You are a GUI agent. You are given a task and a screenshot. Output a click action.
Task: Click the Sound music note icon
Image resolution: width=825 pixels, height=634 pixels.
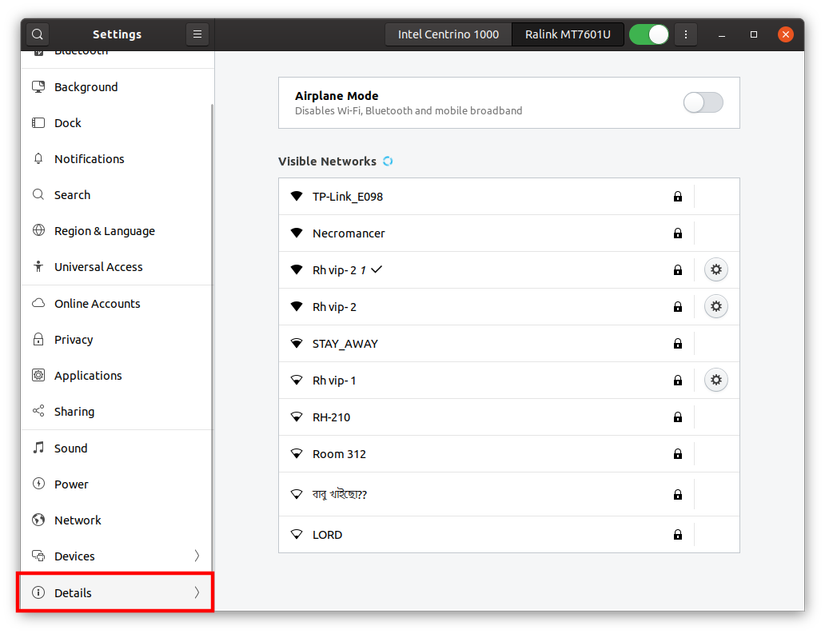pyautogui.click(x=38, y=447)
